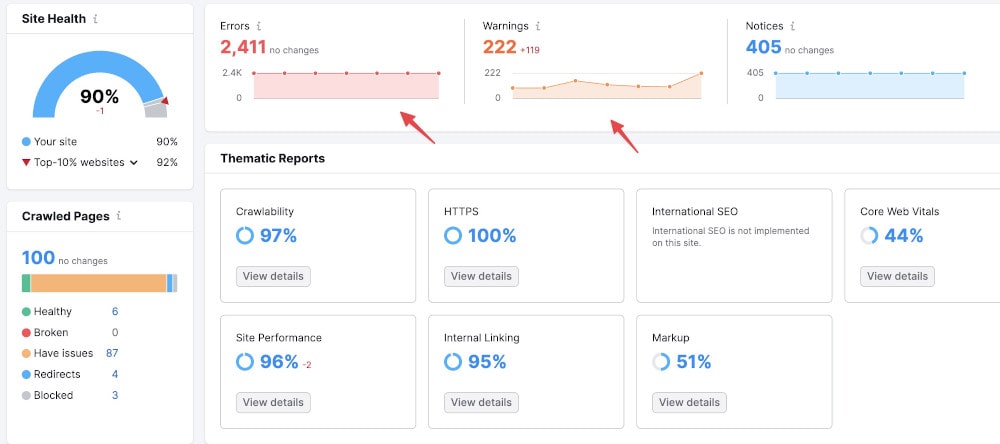This screenshot has width=1000, height=444.
Task: Click the Internal Linking ring icon
Action: coord(453,362)
